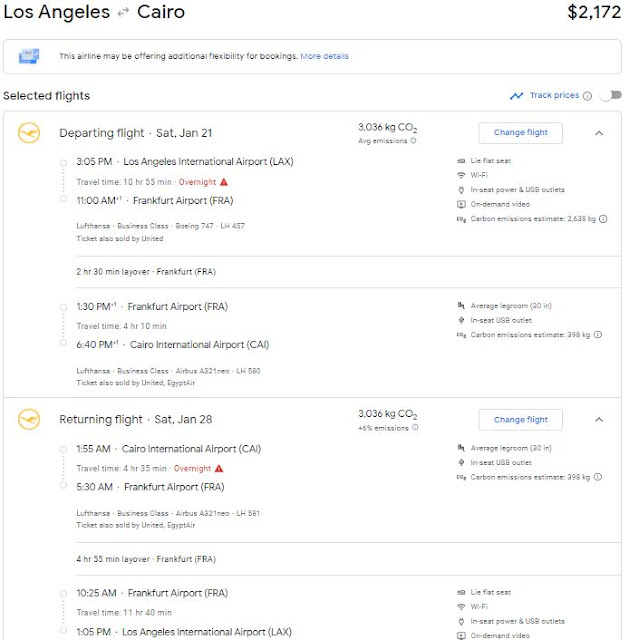Click the round-trip arrows between city names
This screenshot has width=629, height=640.
click(123, 13)
